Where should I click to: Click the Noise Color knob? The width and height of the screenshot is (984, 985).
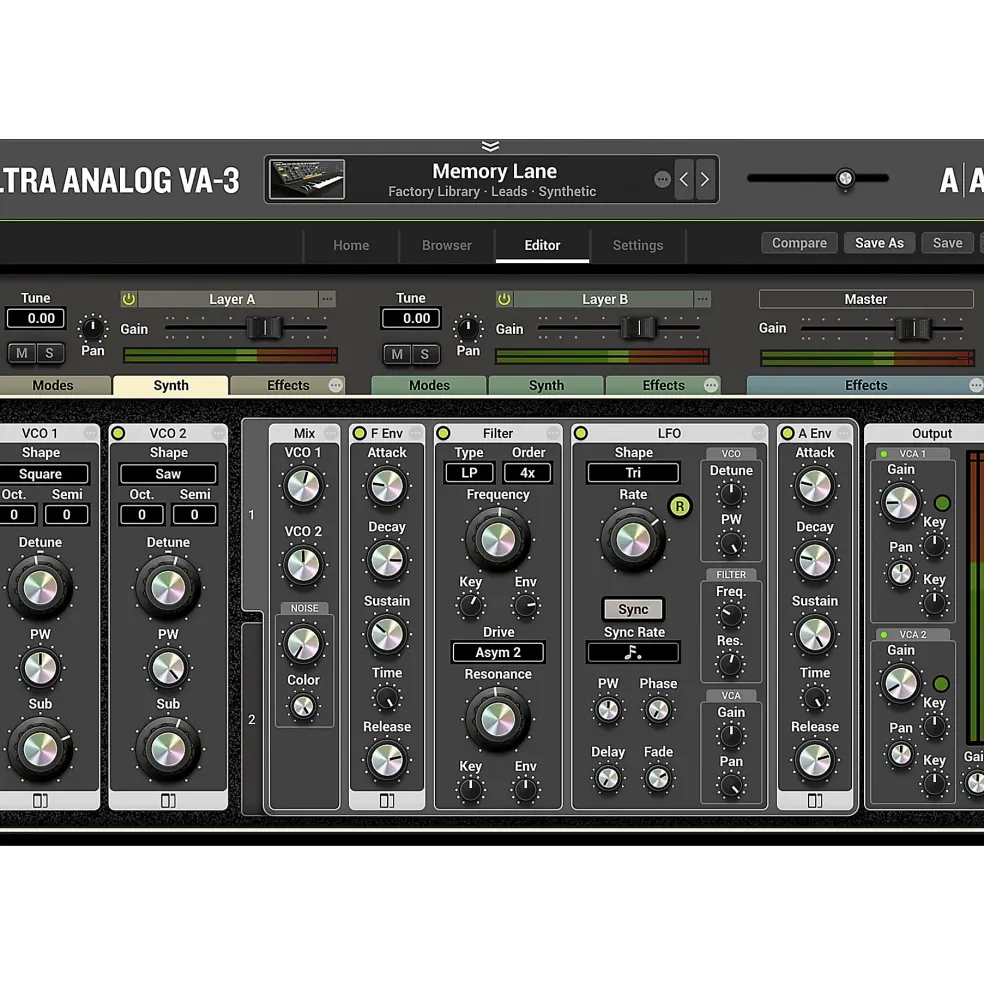pos(303,706)
